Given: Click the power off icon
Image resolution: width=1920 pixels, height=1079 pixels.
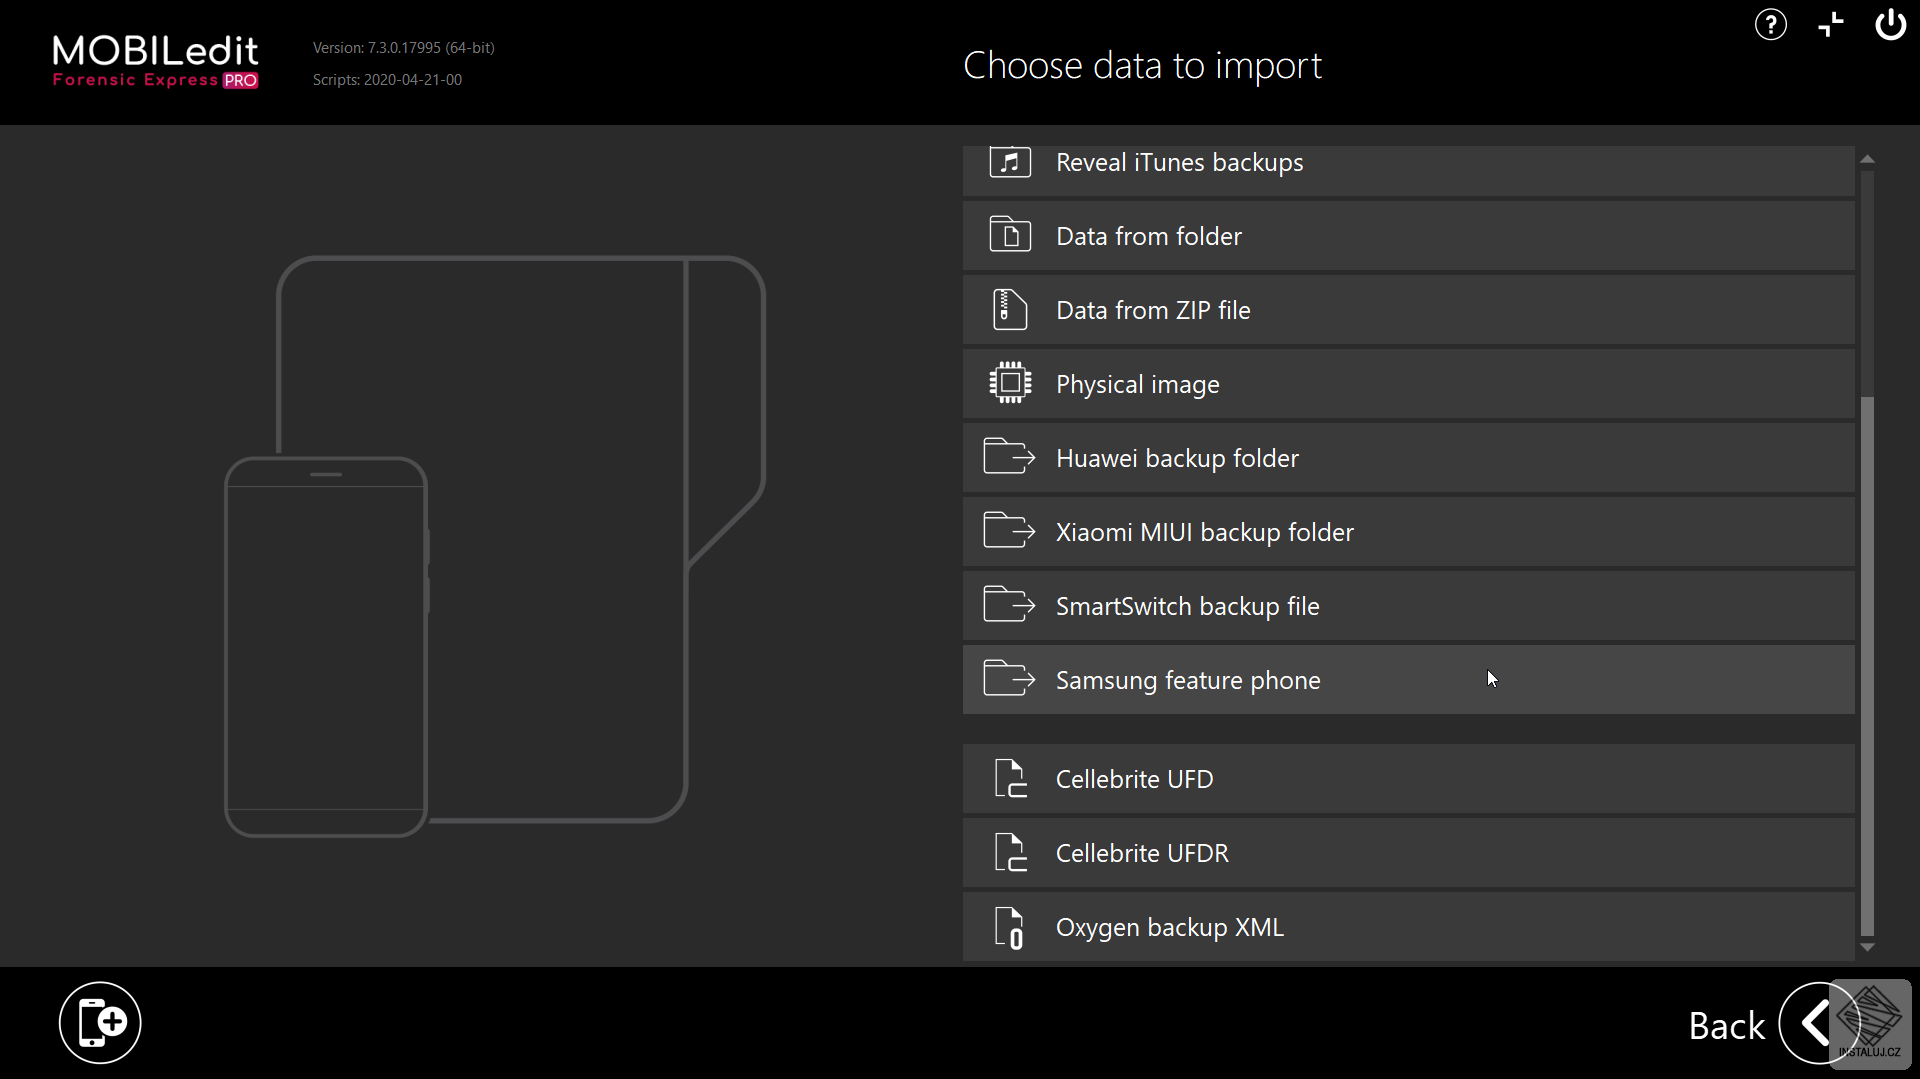Looking at the screenshot, I should tap(1891, 24).
